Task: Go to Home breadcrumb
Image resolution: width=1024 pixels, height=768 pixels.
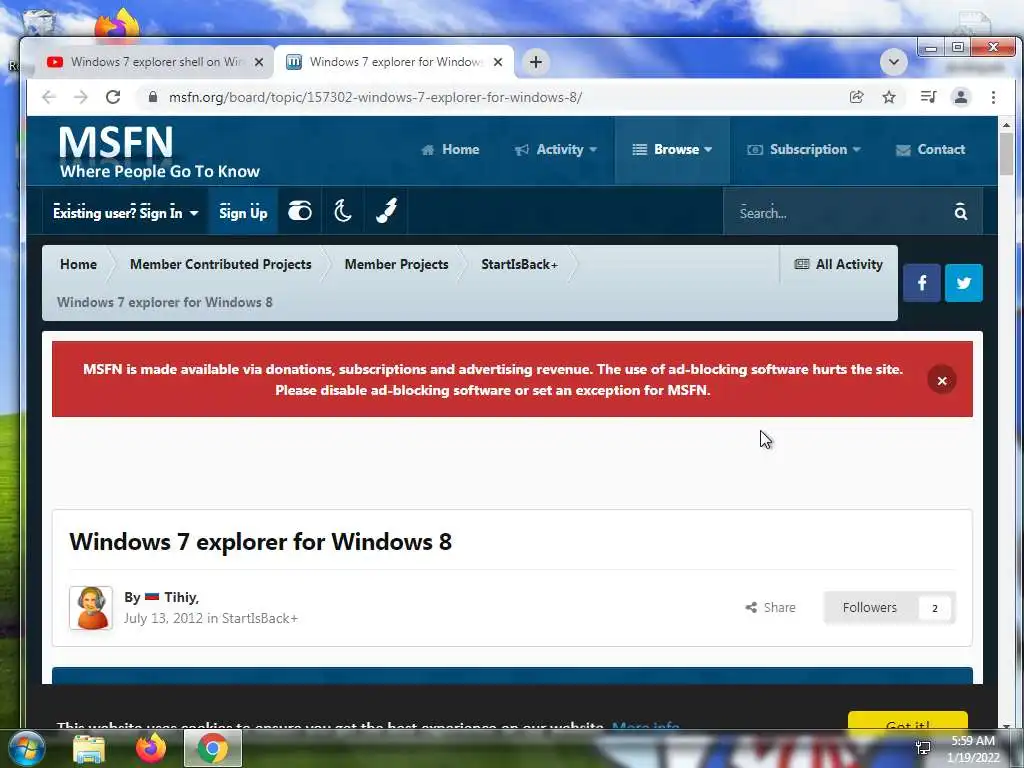Action: coord(78,264)
